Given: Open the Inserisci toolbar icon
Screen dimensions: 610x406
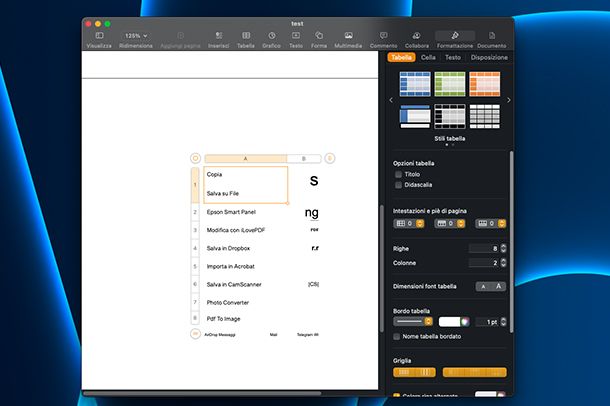Looking at the screenshot, I should click(x=219, y=36).
